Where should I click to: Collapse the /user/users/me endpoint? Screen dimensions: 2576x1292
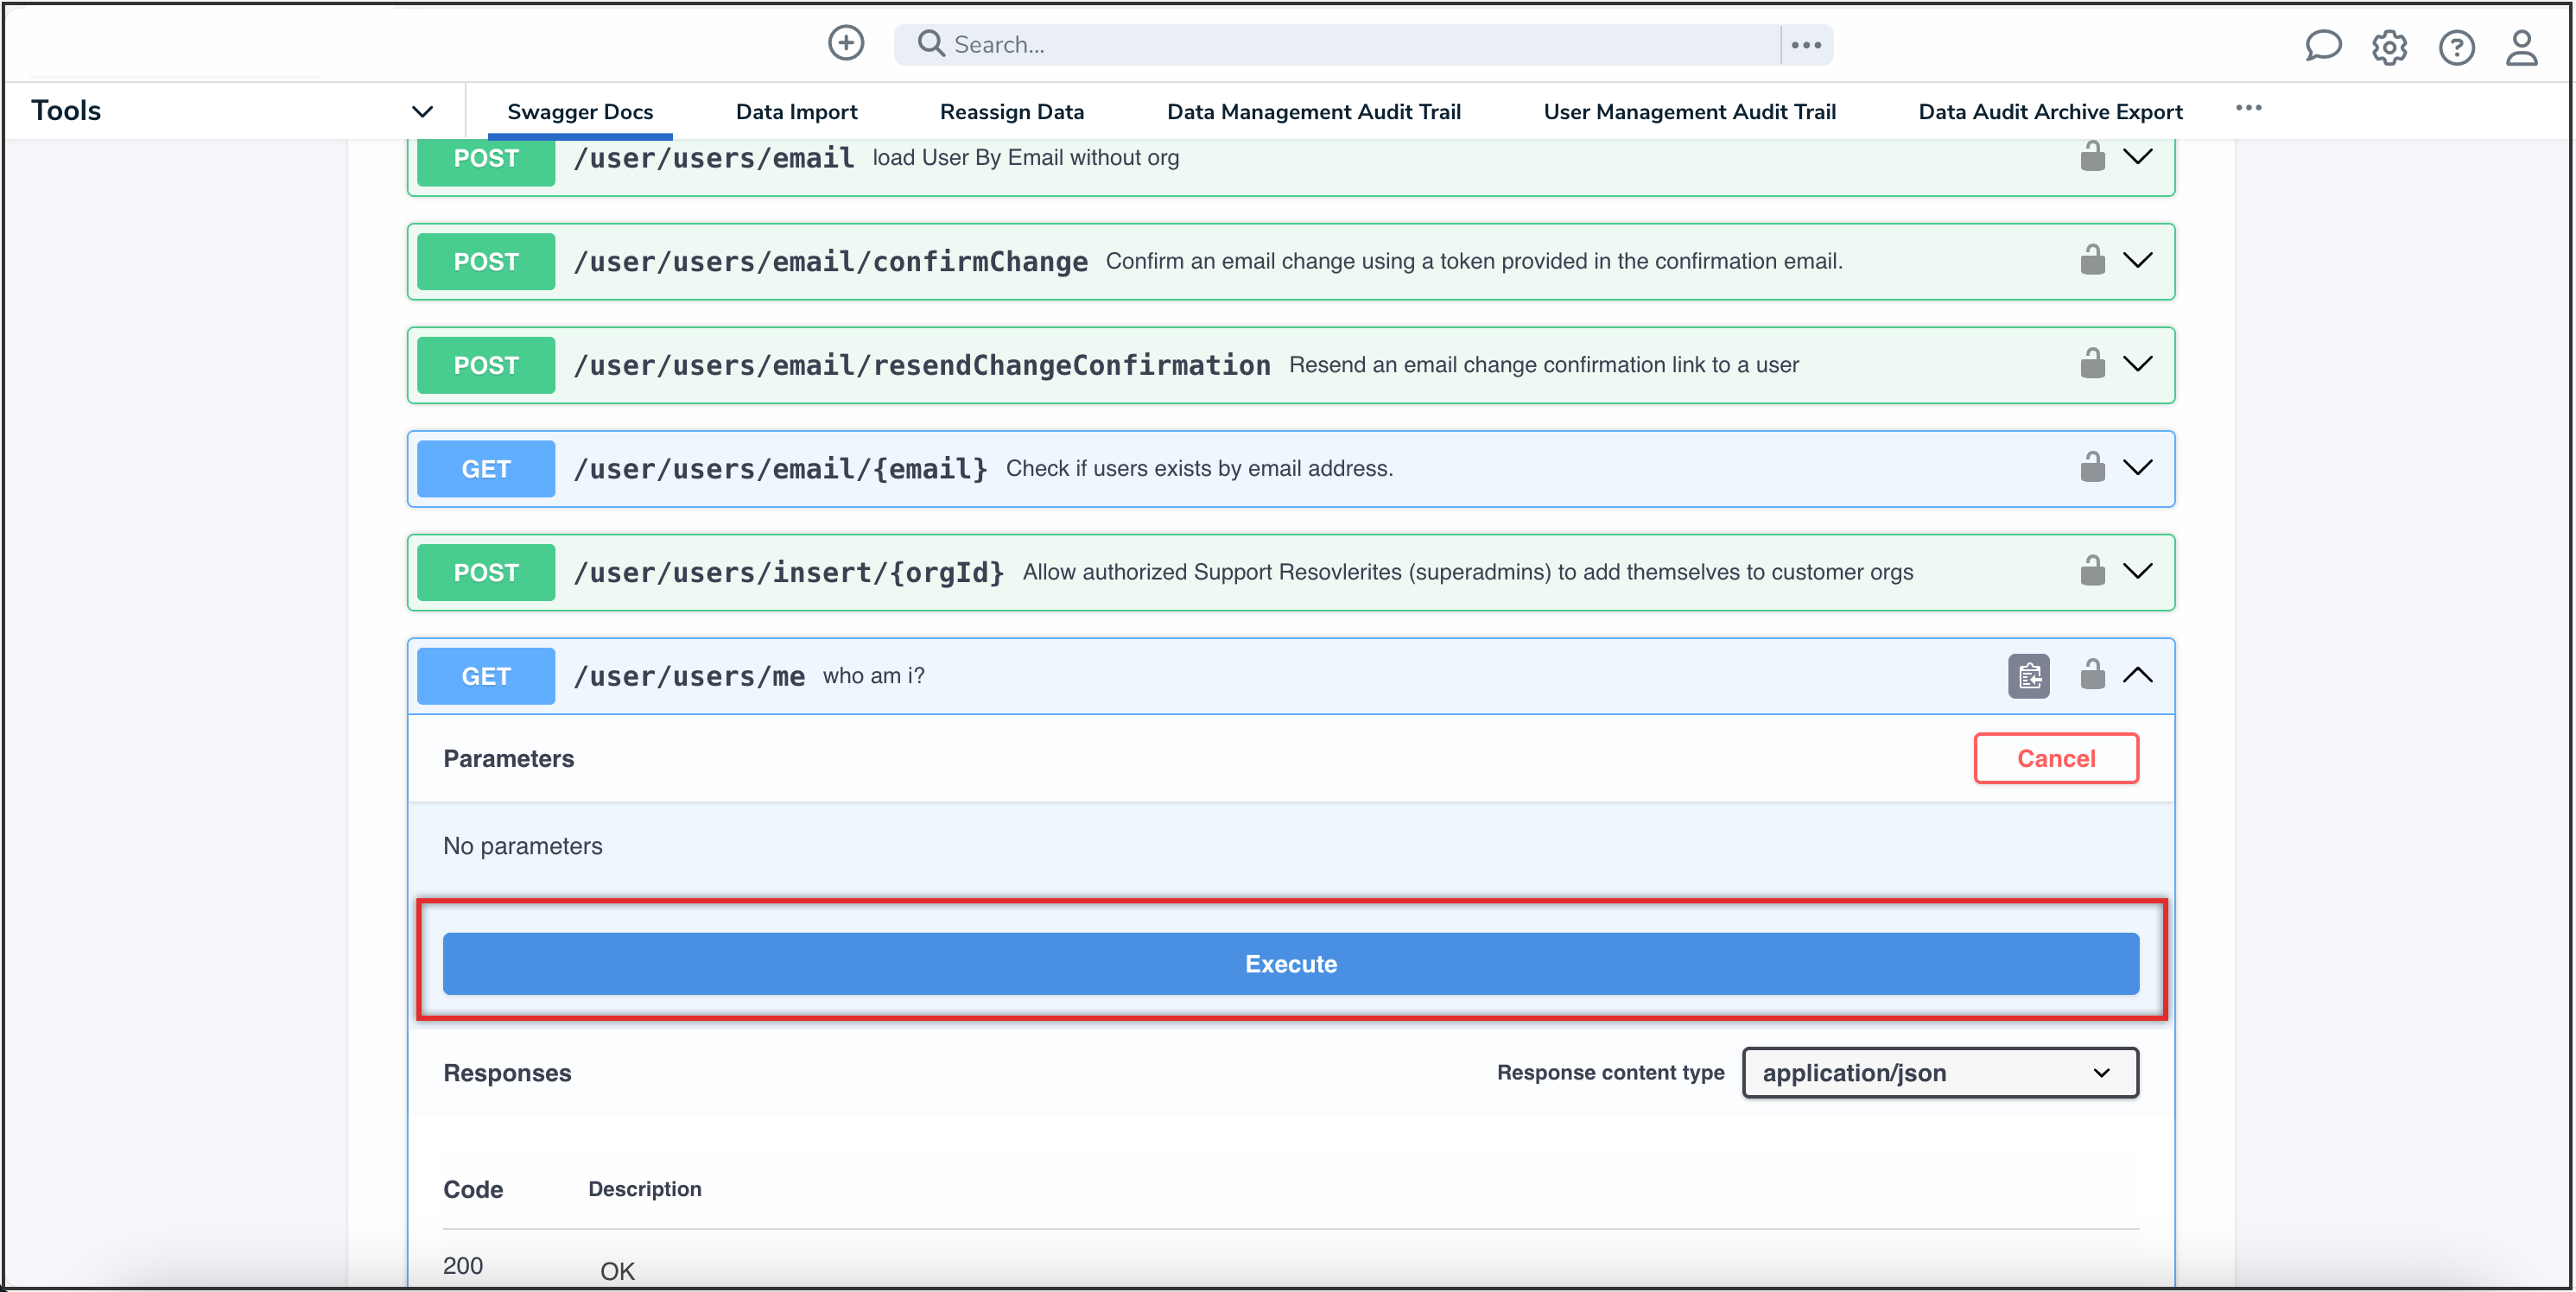2137,675
